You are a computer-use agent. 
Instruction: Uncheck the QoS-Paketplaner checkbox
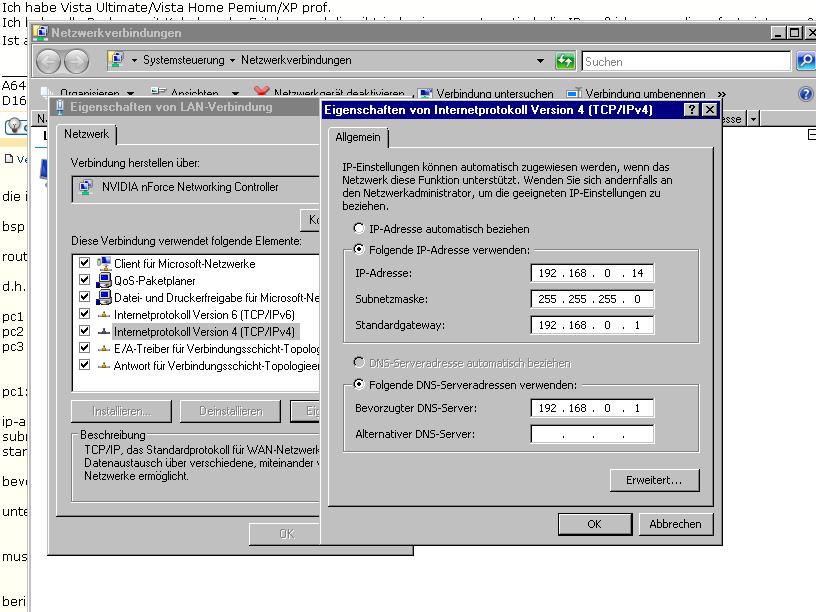click(x=85, y=281)
